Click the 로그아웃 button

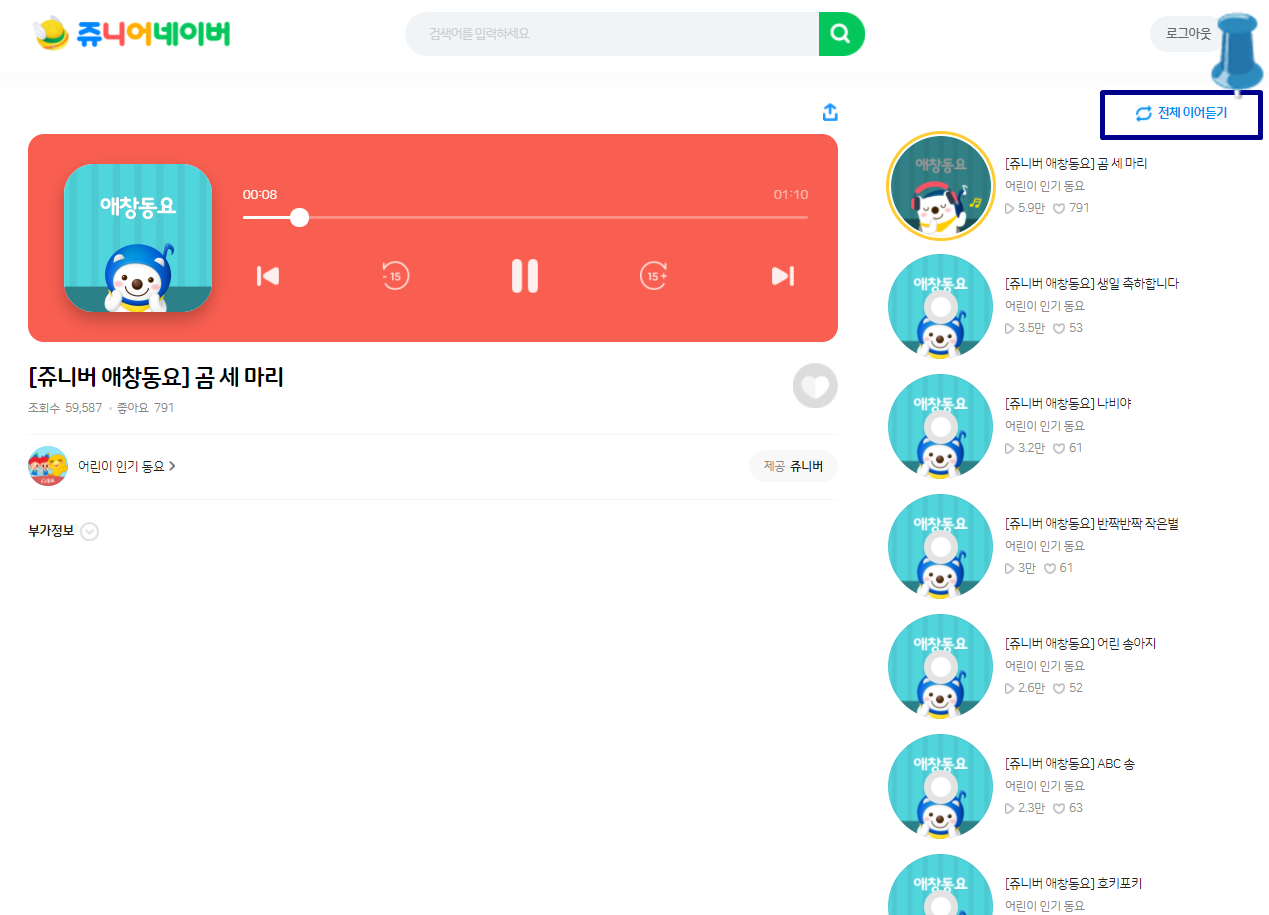tap(1188, 34)
